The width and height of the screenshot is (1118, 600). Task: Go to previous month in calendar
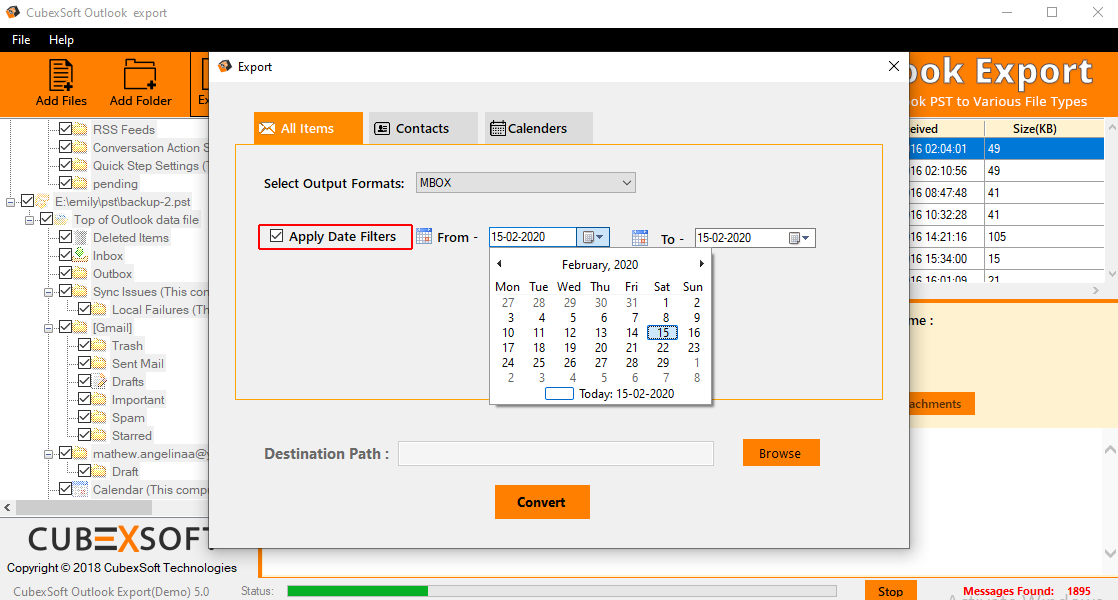pyautogui.click(x=499, y=264)
